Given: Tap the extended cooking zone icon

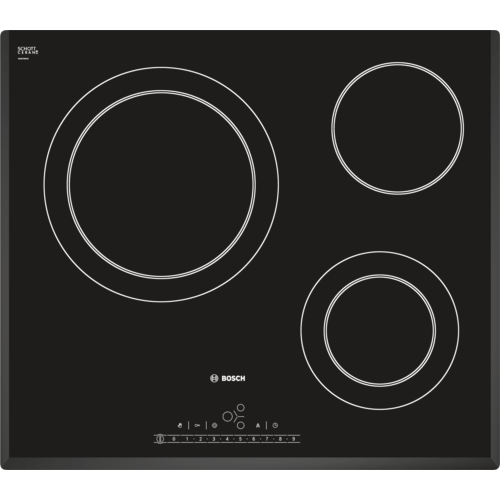Looking at the screenshot, I should pos(214,426).
